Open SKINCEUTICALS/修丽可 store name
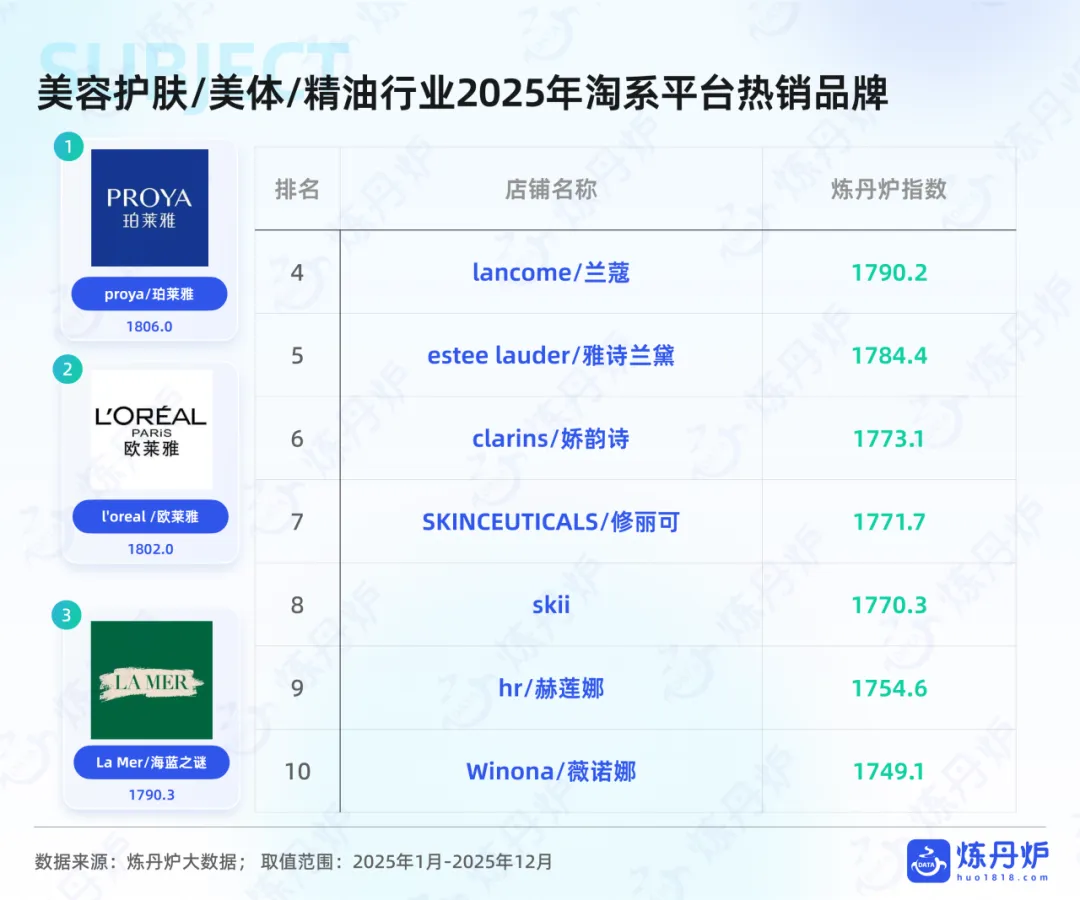 tap(551, 522)
